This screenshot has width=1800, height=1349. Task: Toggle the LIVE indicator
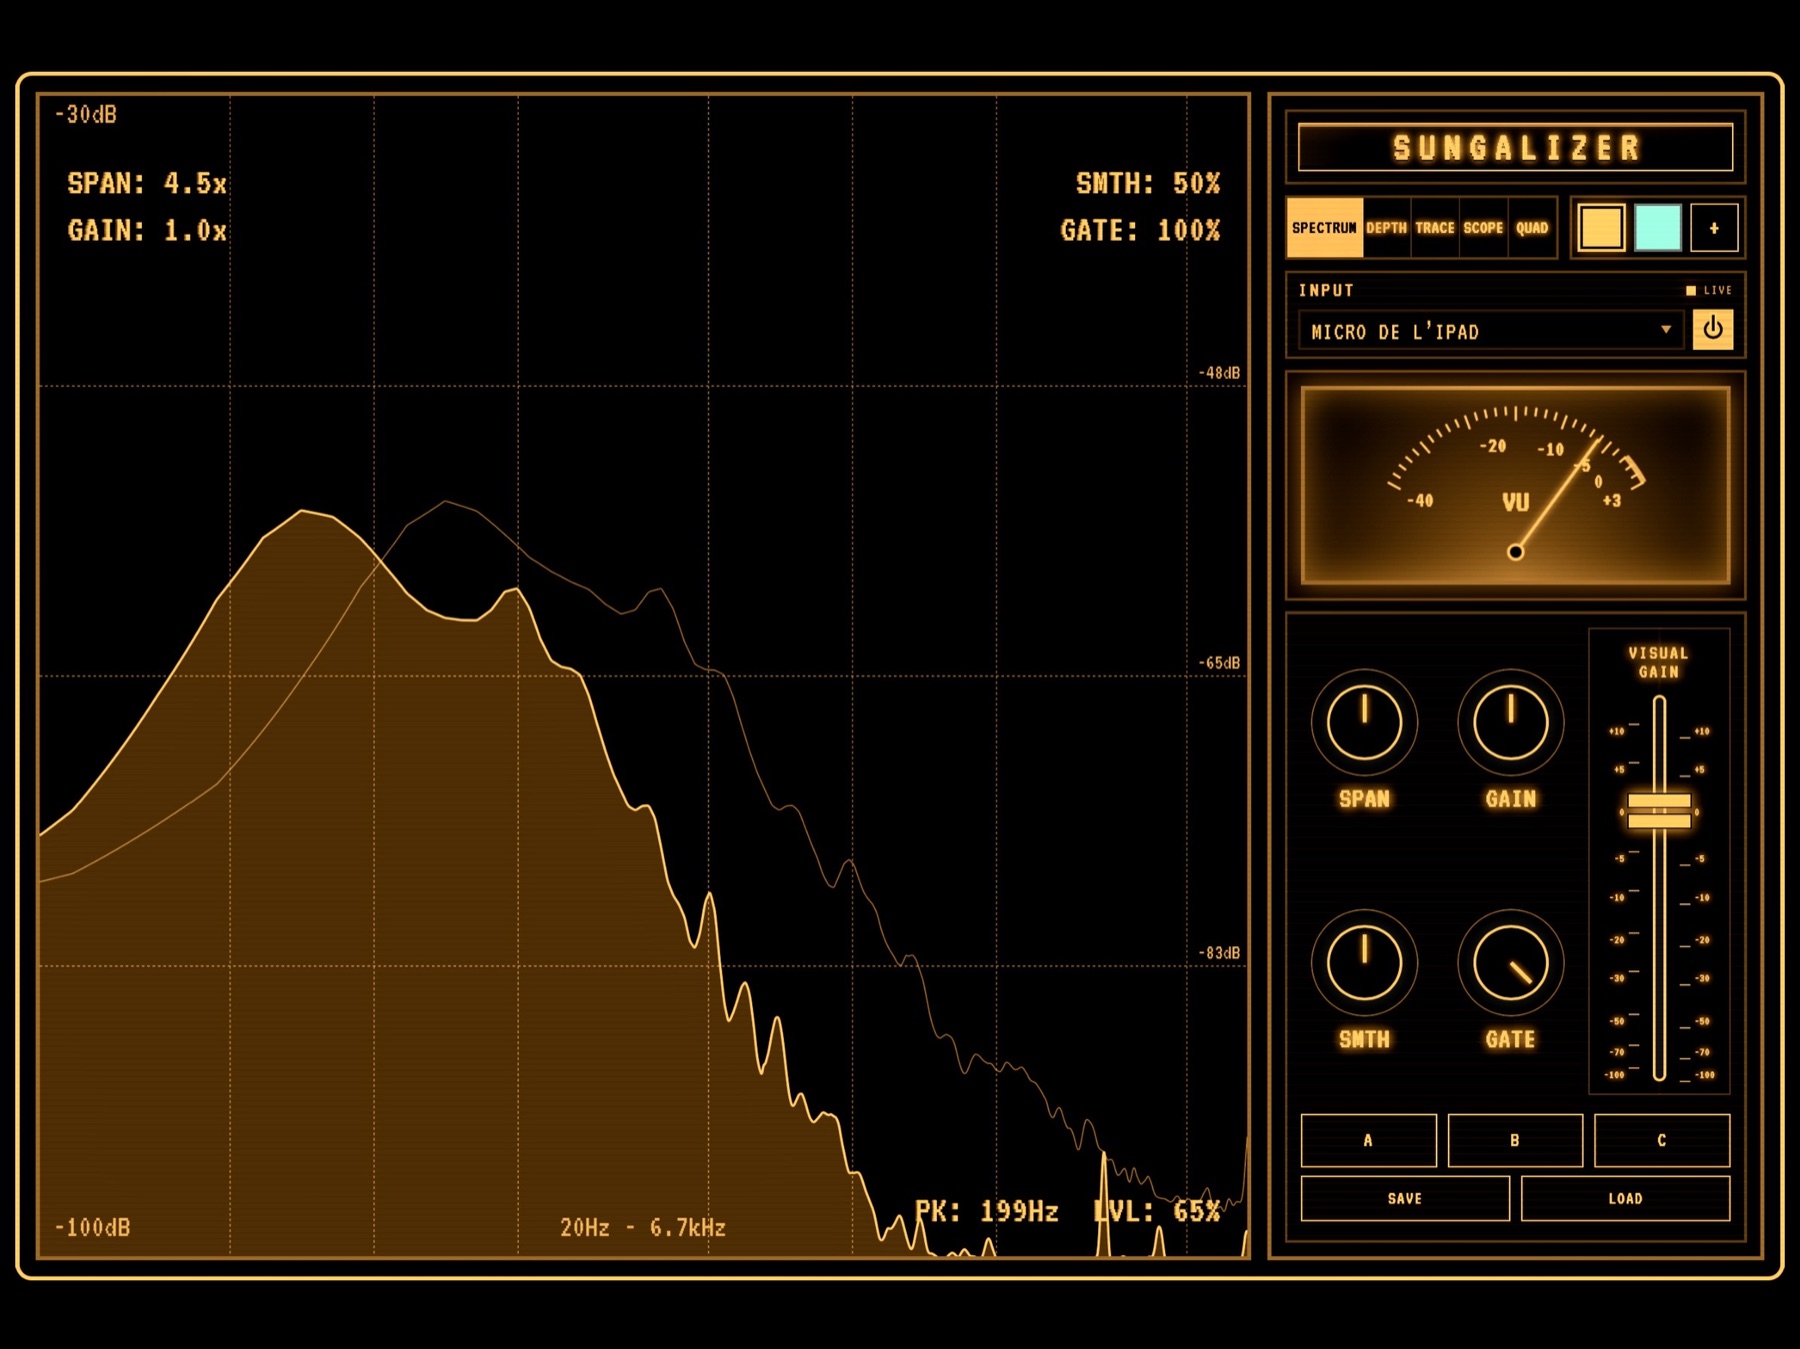coord(1708,290)
